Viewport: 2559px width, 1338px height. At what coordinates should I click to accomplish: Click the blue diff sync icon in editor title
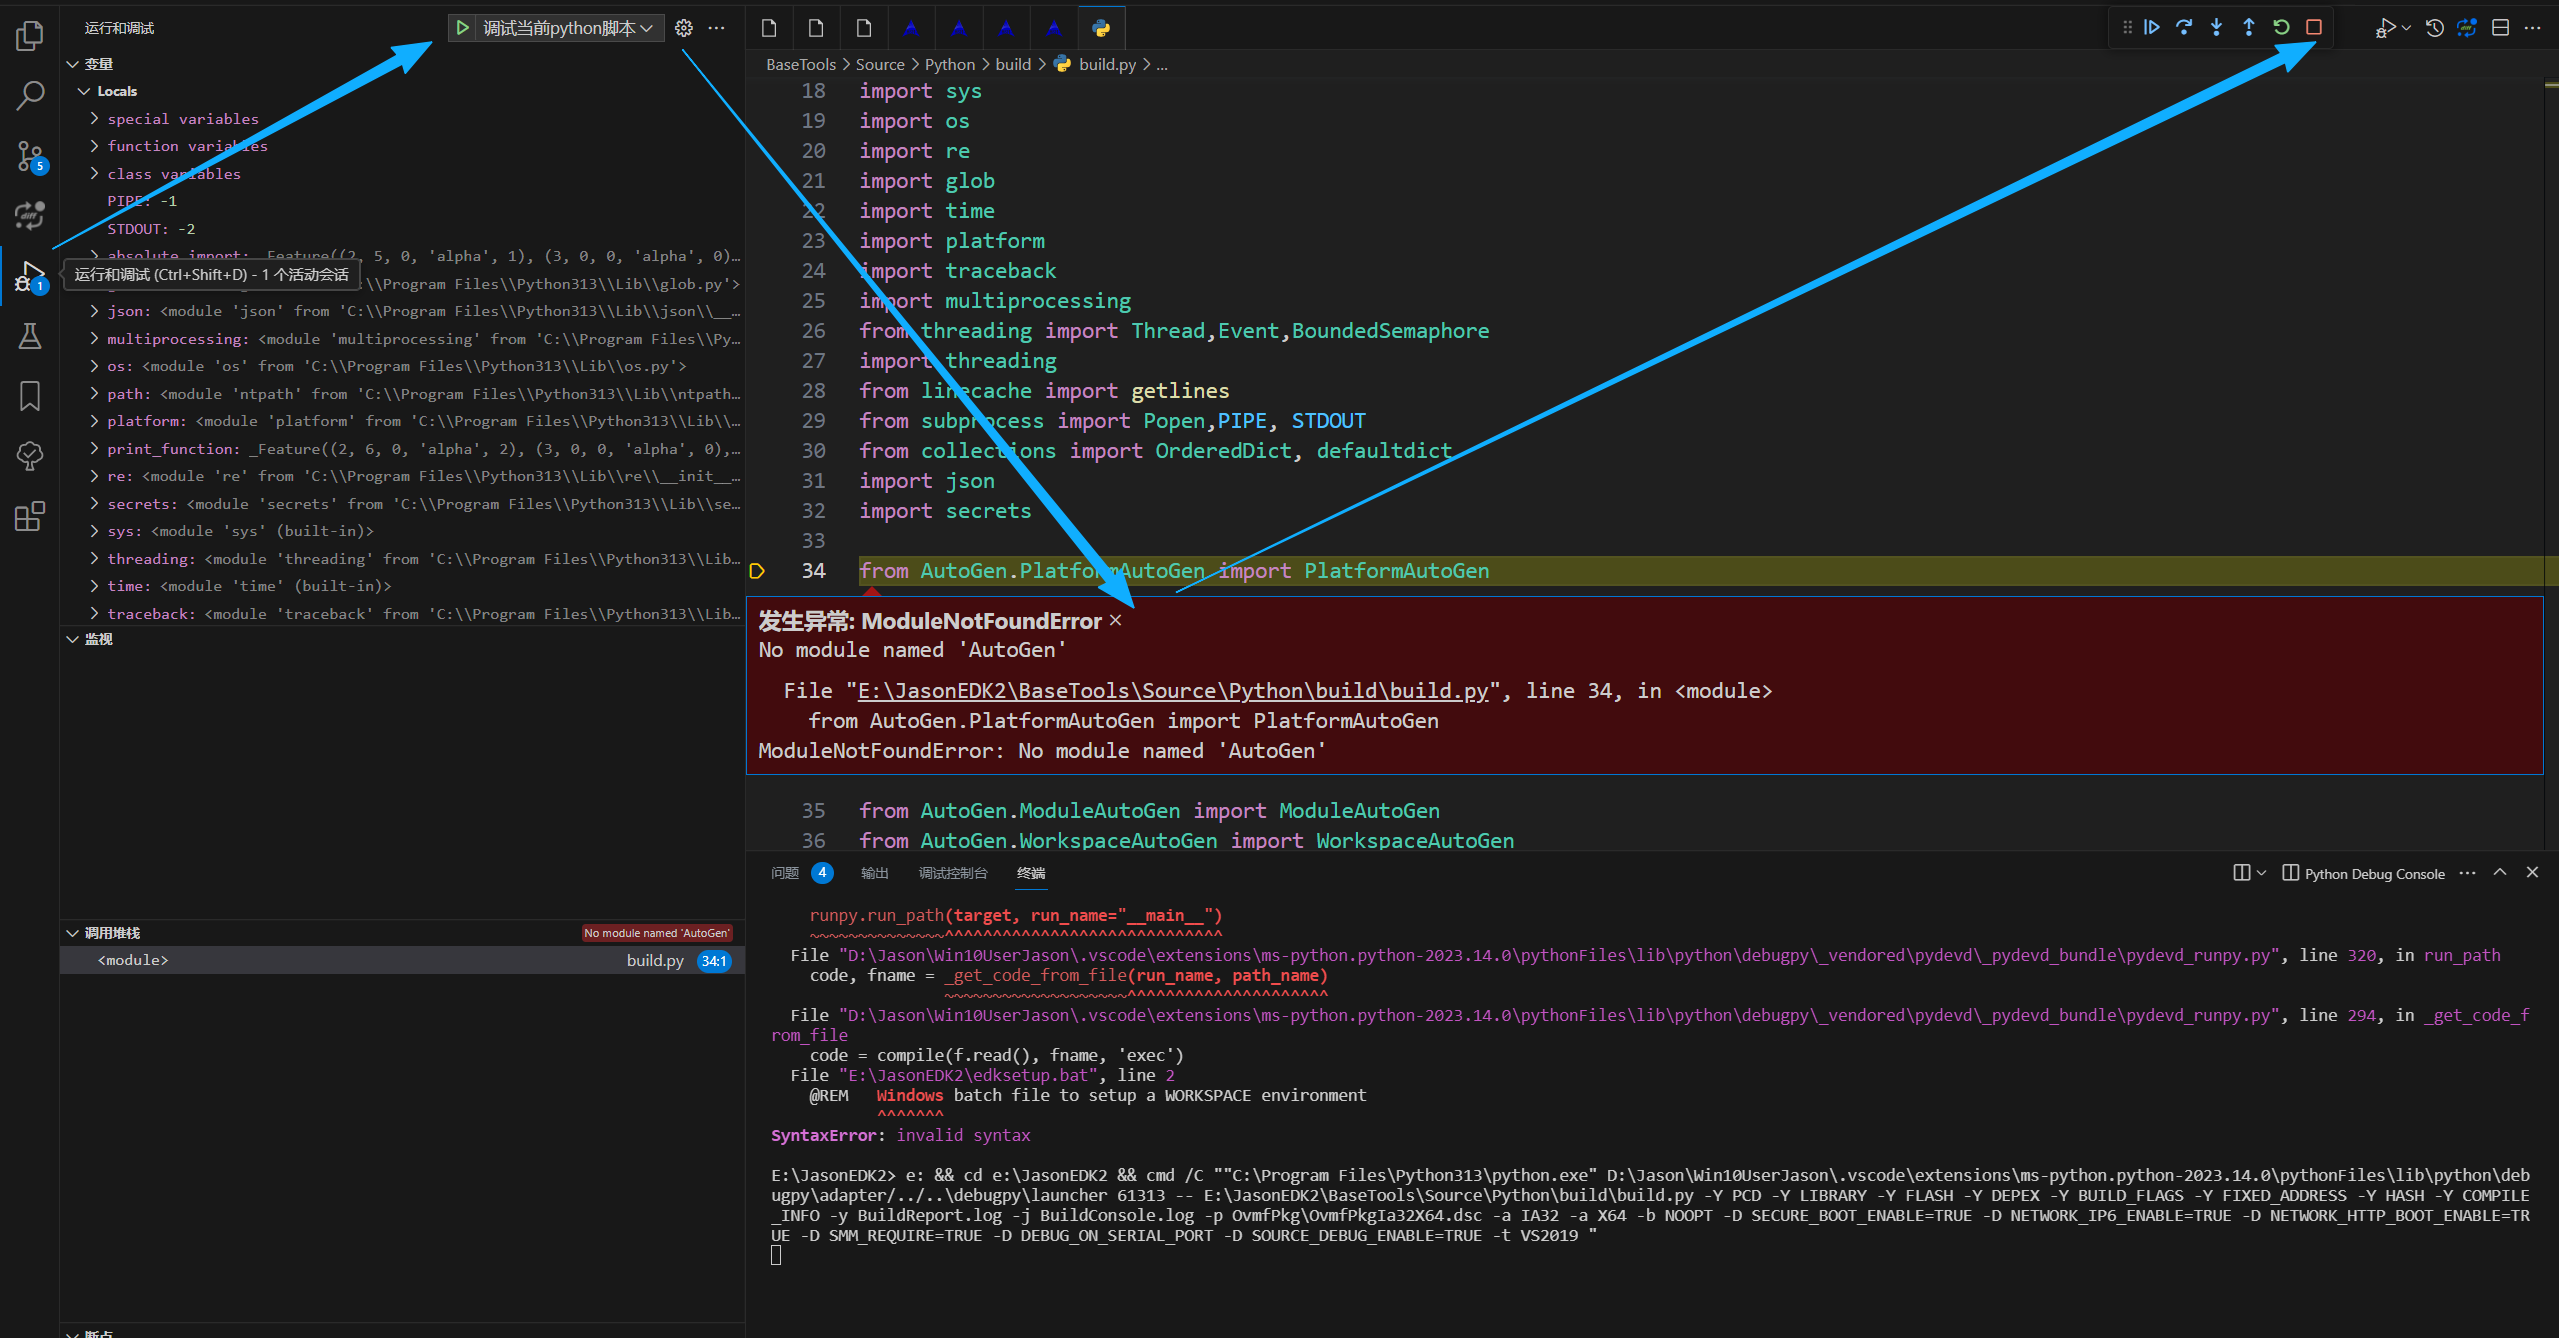click(2468, 28)
